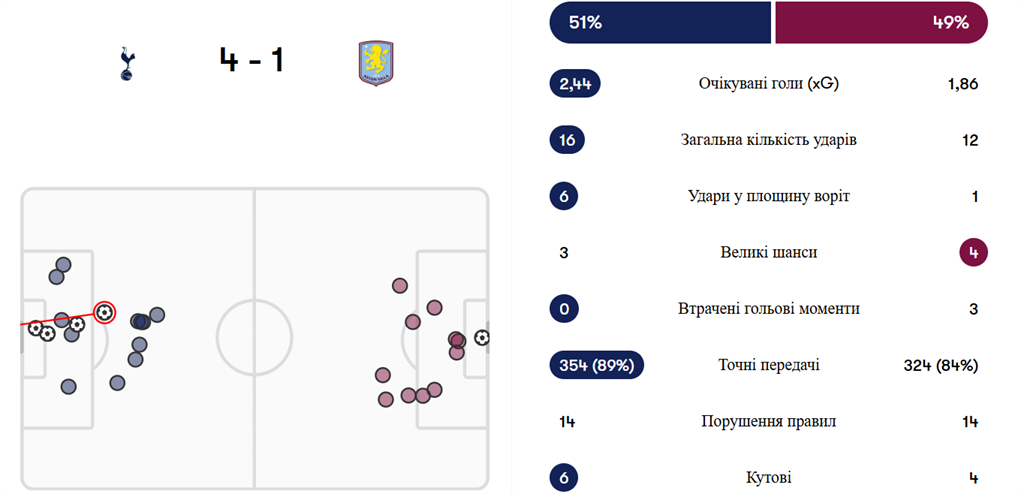Click the 0 missed chances badge
1024x494 pixels.
pos(564,309)
